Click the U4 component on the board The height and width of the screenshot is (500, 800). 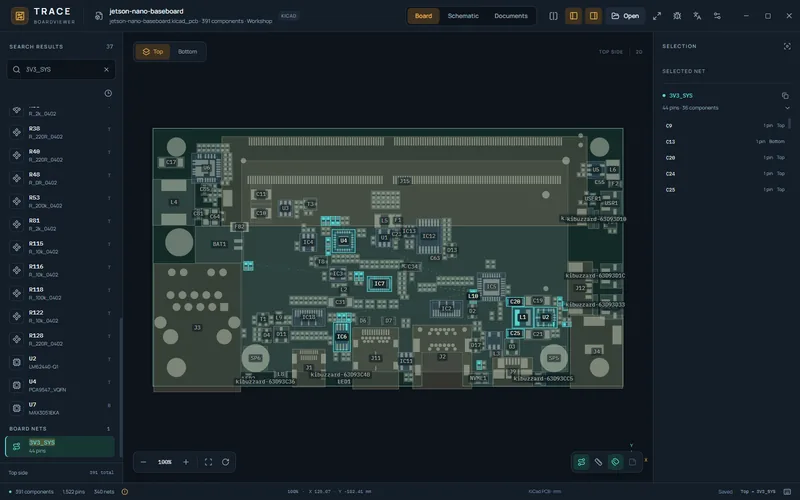(343, 241)
